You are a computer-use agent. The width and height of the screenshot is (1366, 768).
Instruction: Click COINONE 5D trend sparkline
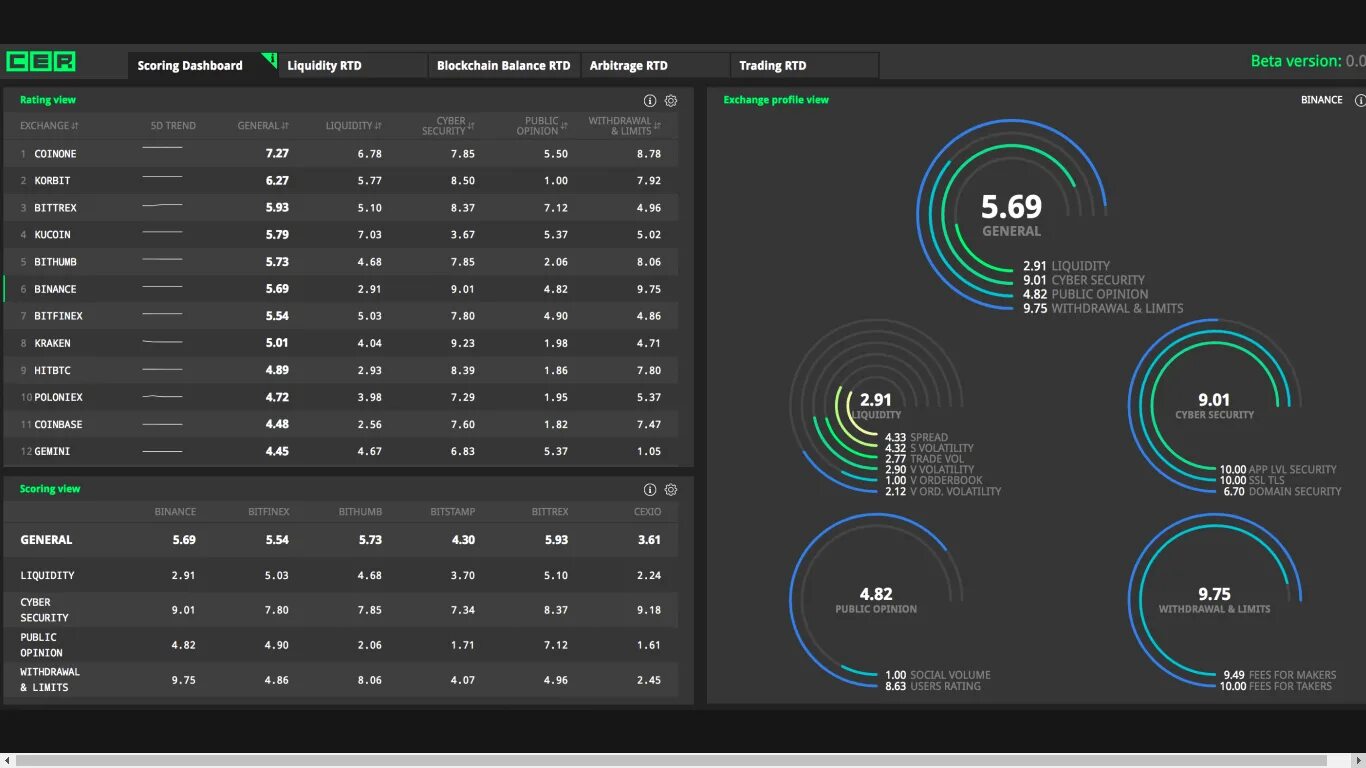point(162,148)
